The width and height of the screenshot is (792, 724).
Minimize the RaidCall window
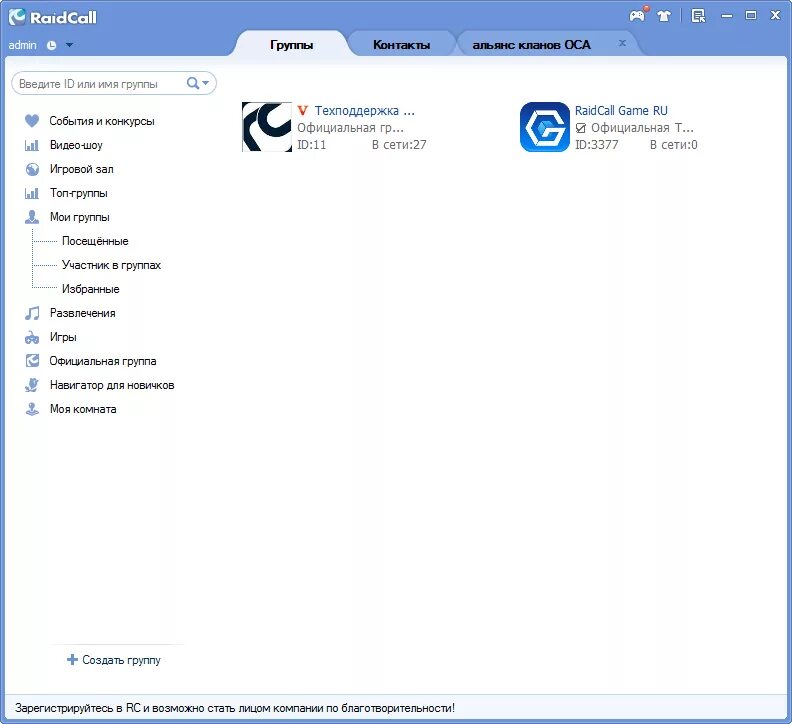727,16
